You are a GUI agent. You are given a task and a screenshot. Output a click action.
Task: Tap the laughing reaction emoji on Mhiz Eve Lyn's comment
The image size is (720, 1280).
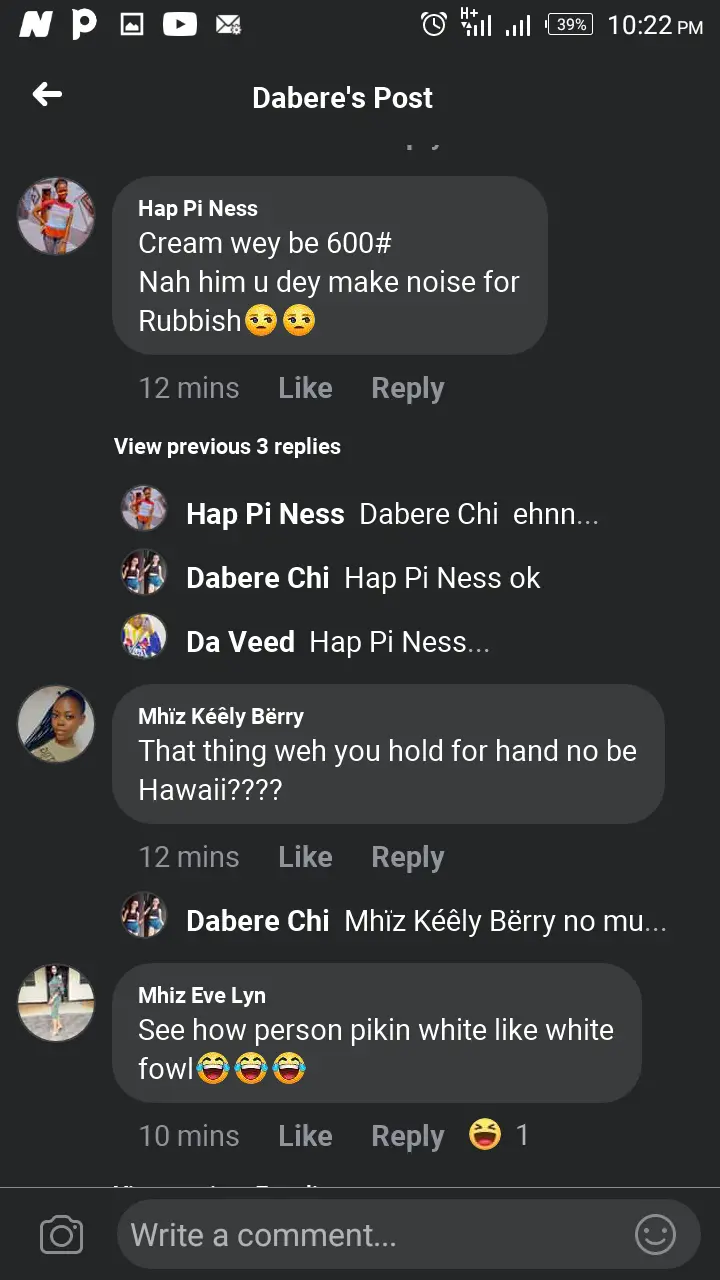coord(485,1135)
